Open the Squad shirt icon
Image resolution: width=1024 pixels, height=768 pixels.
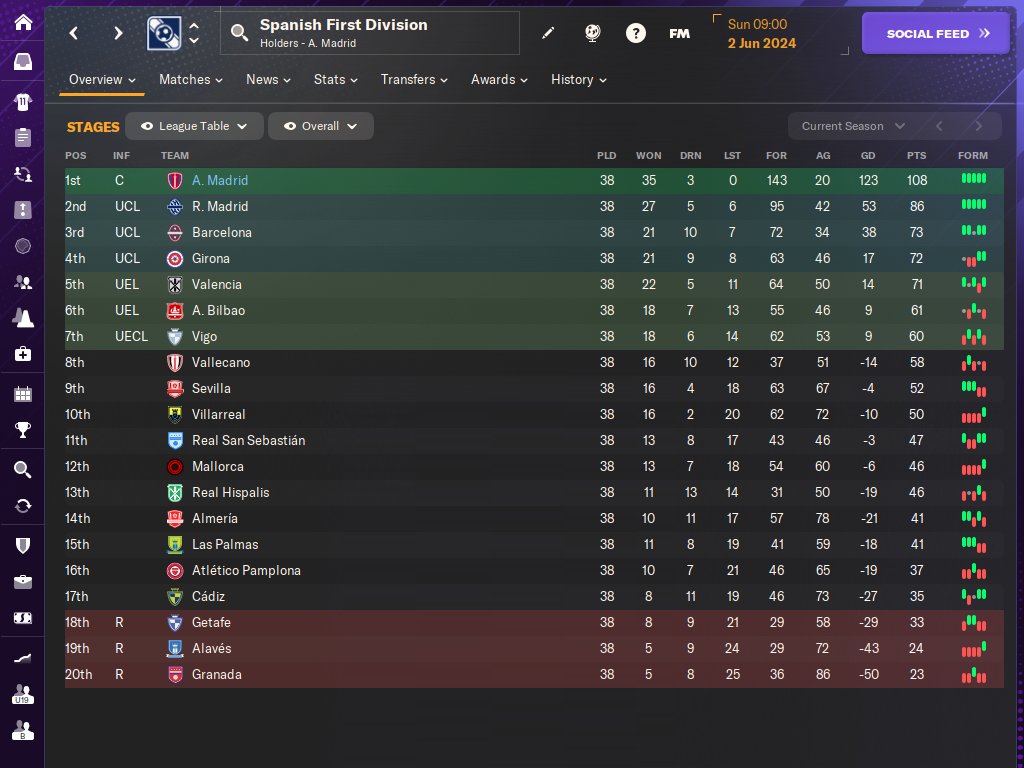coord(22,101)
